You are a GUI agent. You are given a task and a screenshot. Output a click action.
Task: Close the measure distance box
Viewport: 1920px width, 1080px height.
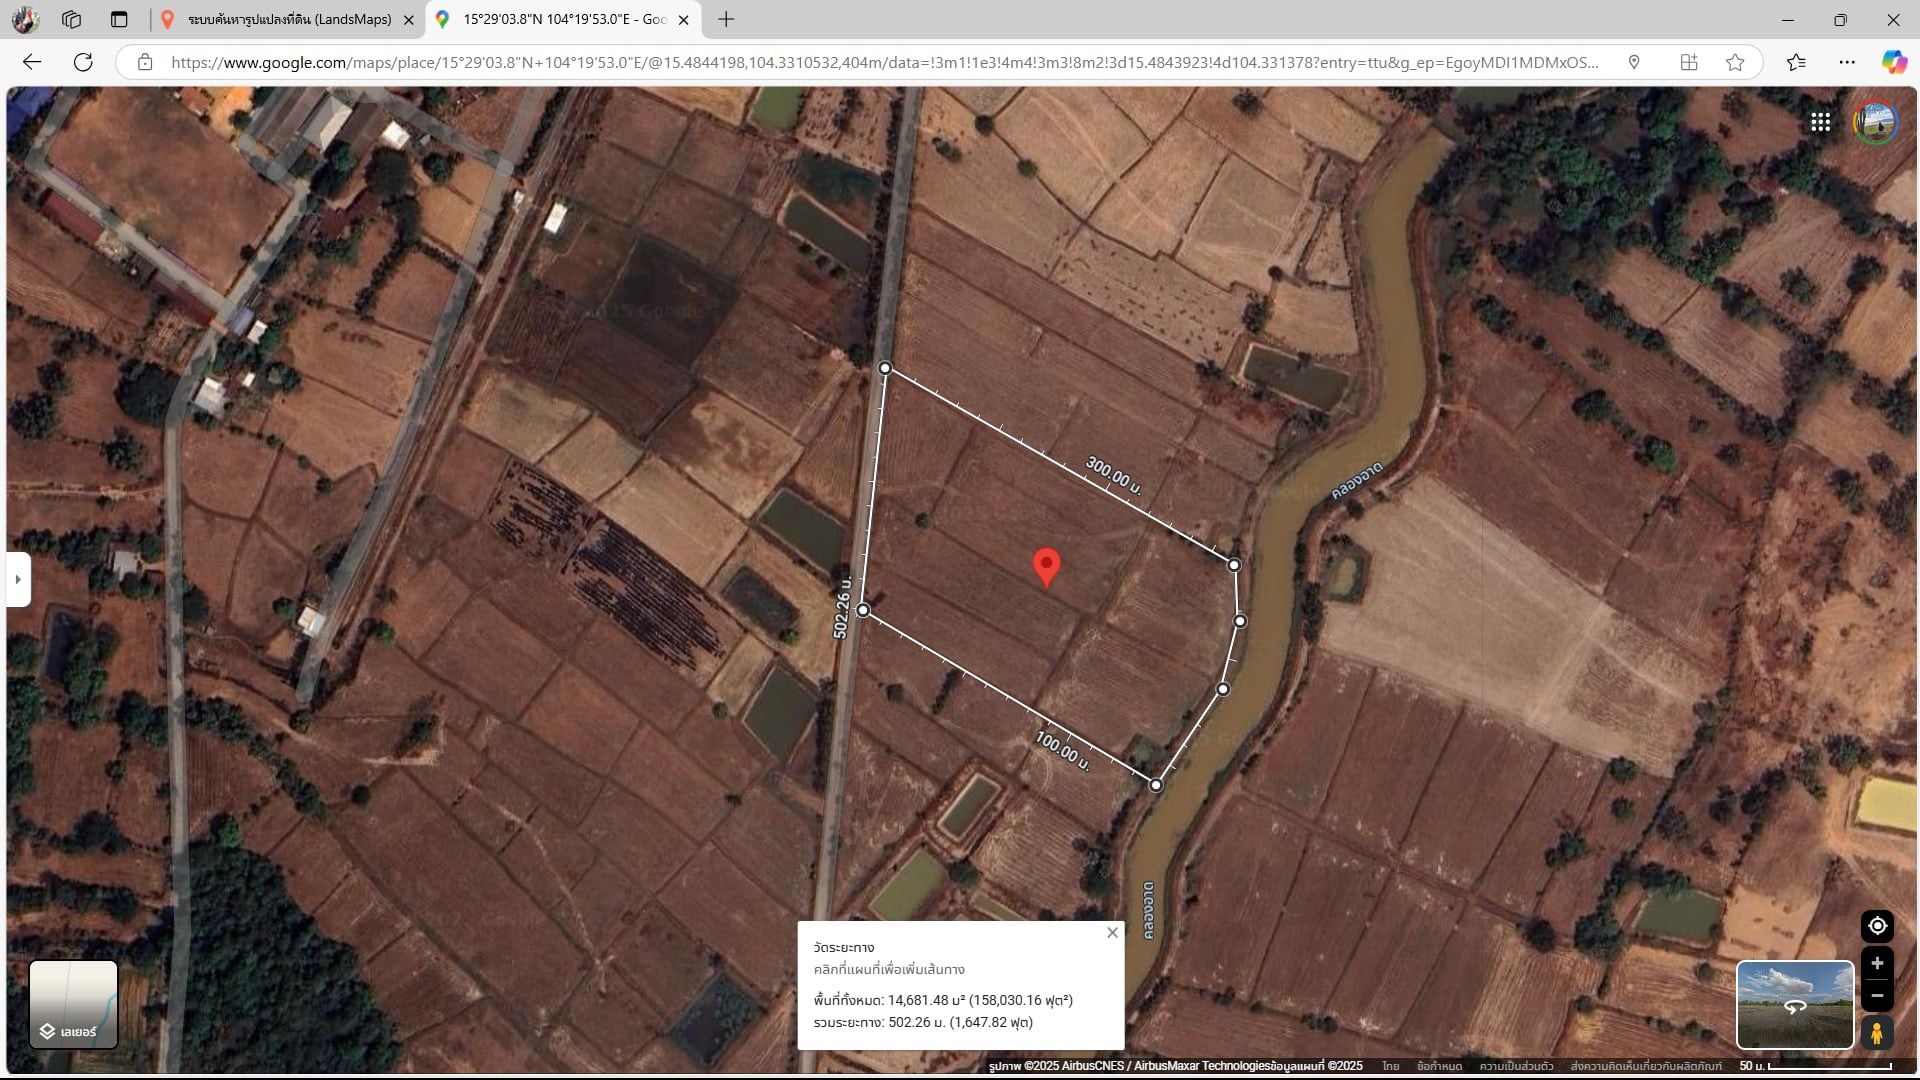click(x=1112, y=933)
